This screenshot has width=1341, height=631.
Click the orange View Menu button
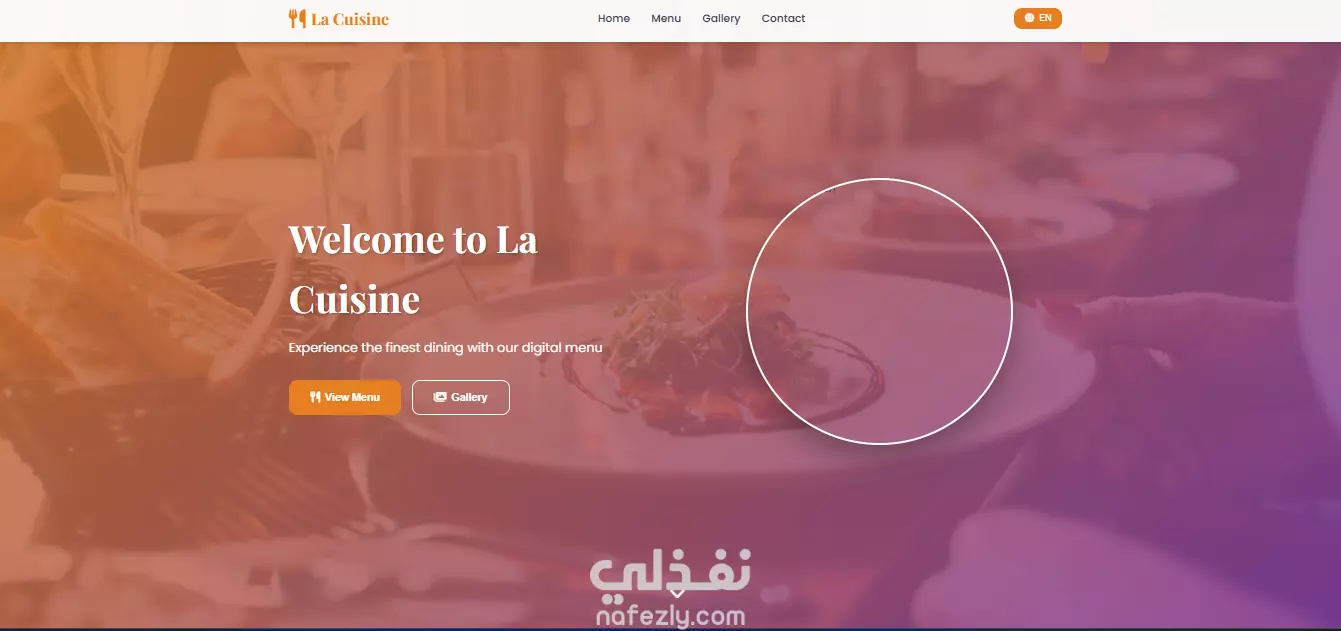[345, 397]
